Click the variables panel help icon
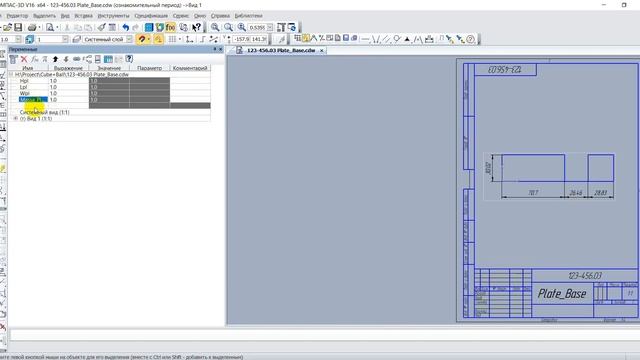The width and height of the screenshot is (640, 360). pos(129,59)
